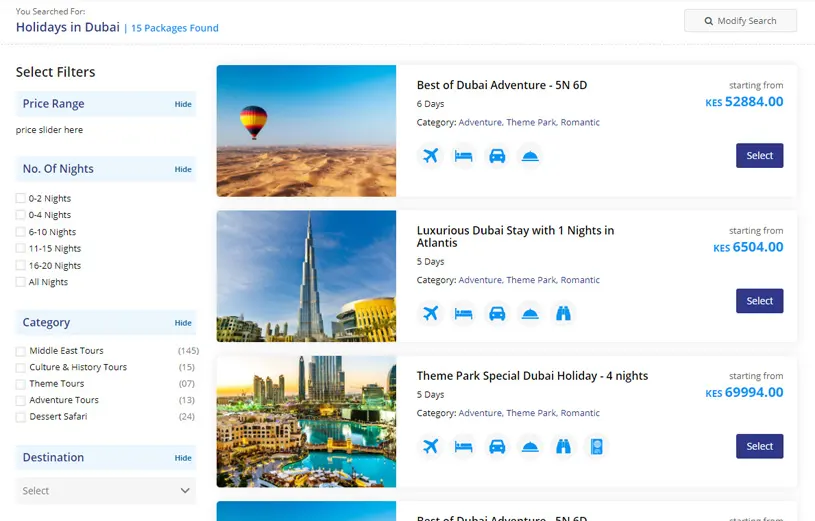Click Middle East Tours count (145)
The height and width of the screenshot is (521, 815).
pyautogui.click(x=188, y=351)
